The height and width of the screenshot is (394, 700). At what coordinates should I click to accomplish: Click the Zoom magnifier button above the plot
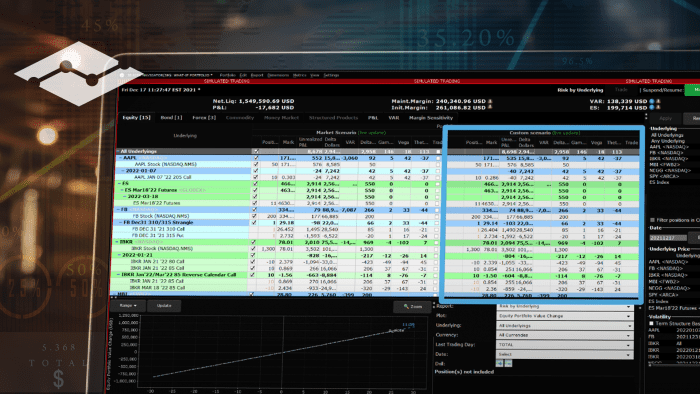click(412, 307)
